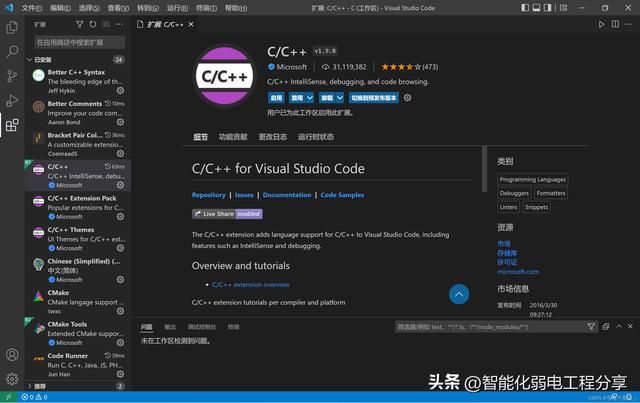This screenshot has height=403, width=640.
Task: Refresh the extensions list
Action: [93, 24]
